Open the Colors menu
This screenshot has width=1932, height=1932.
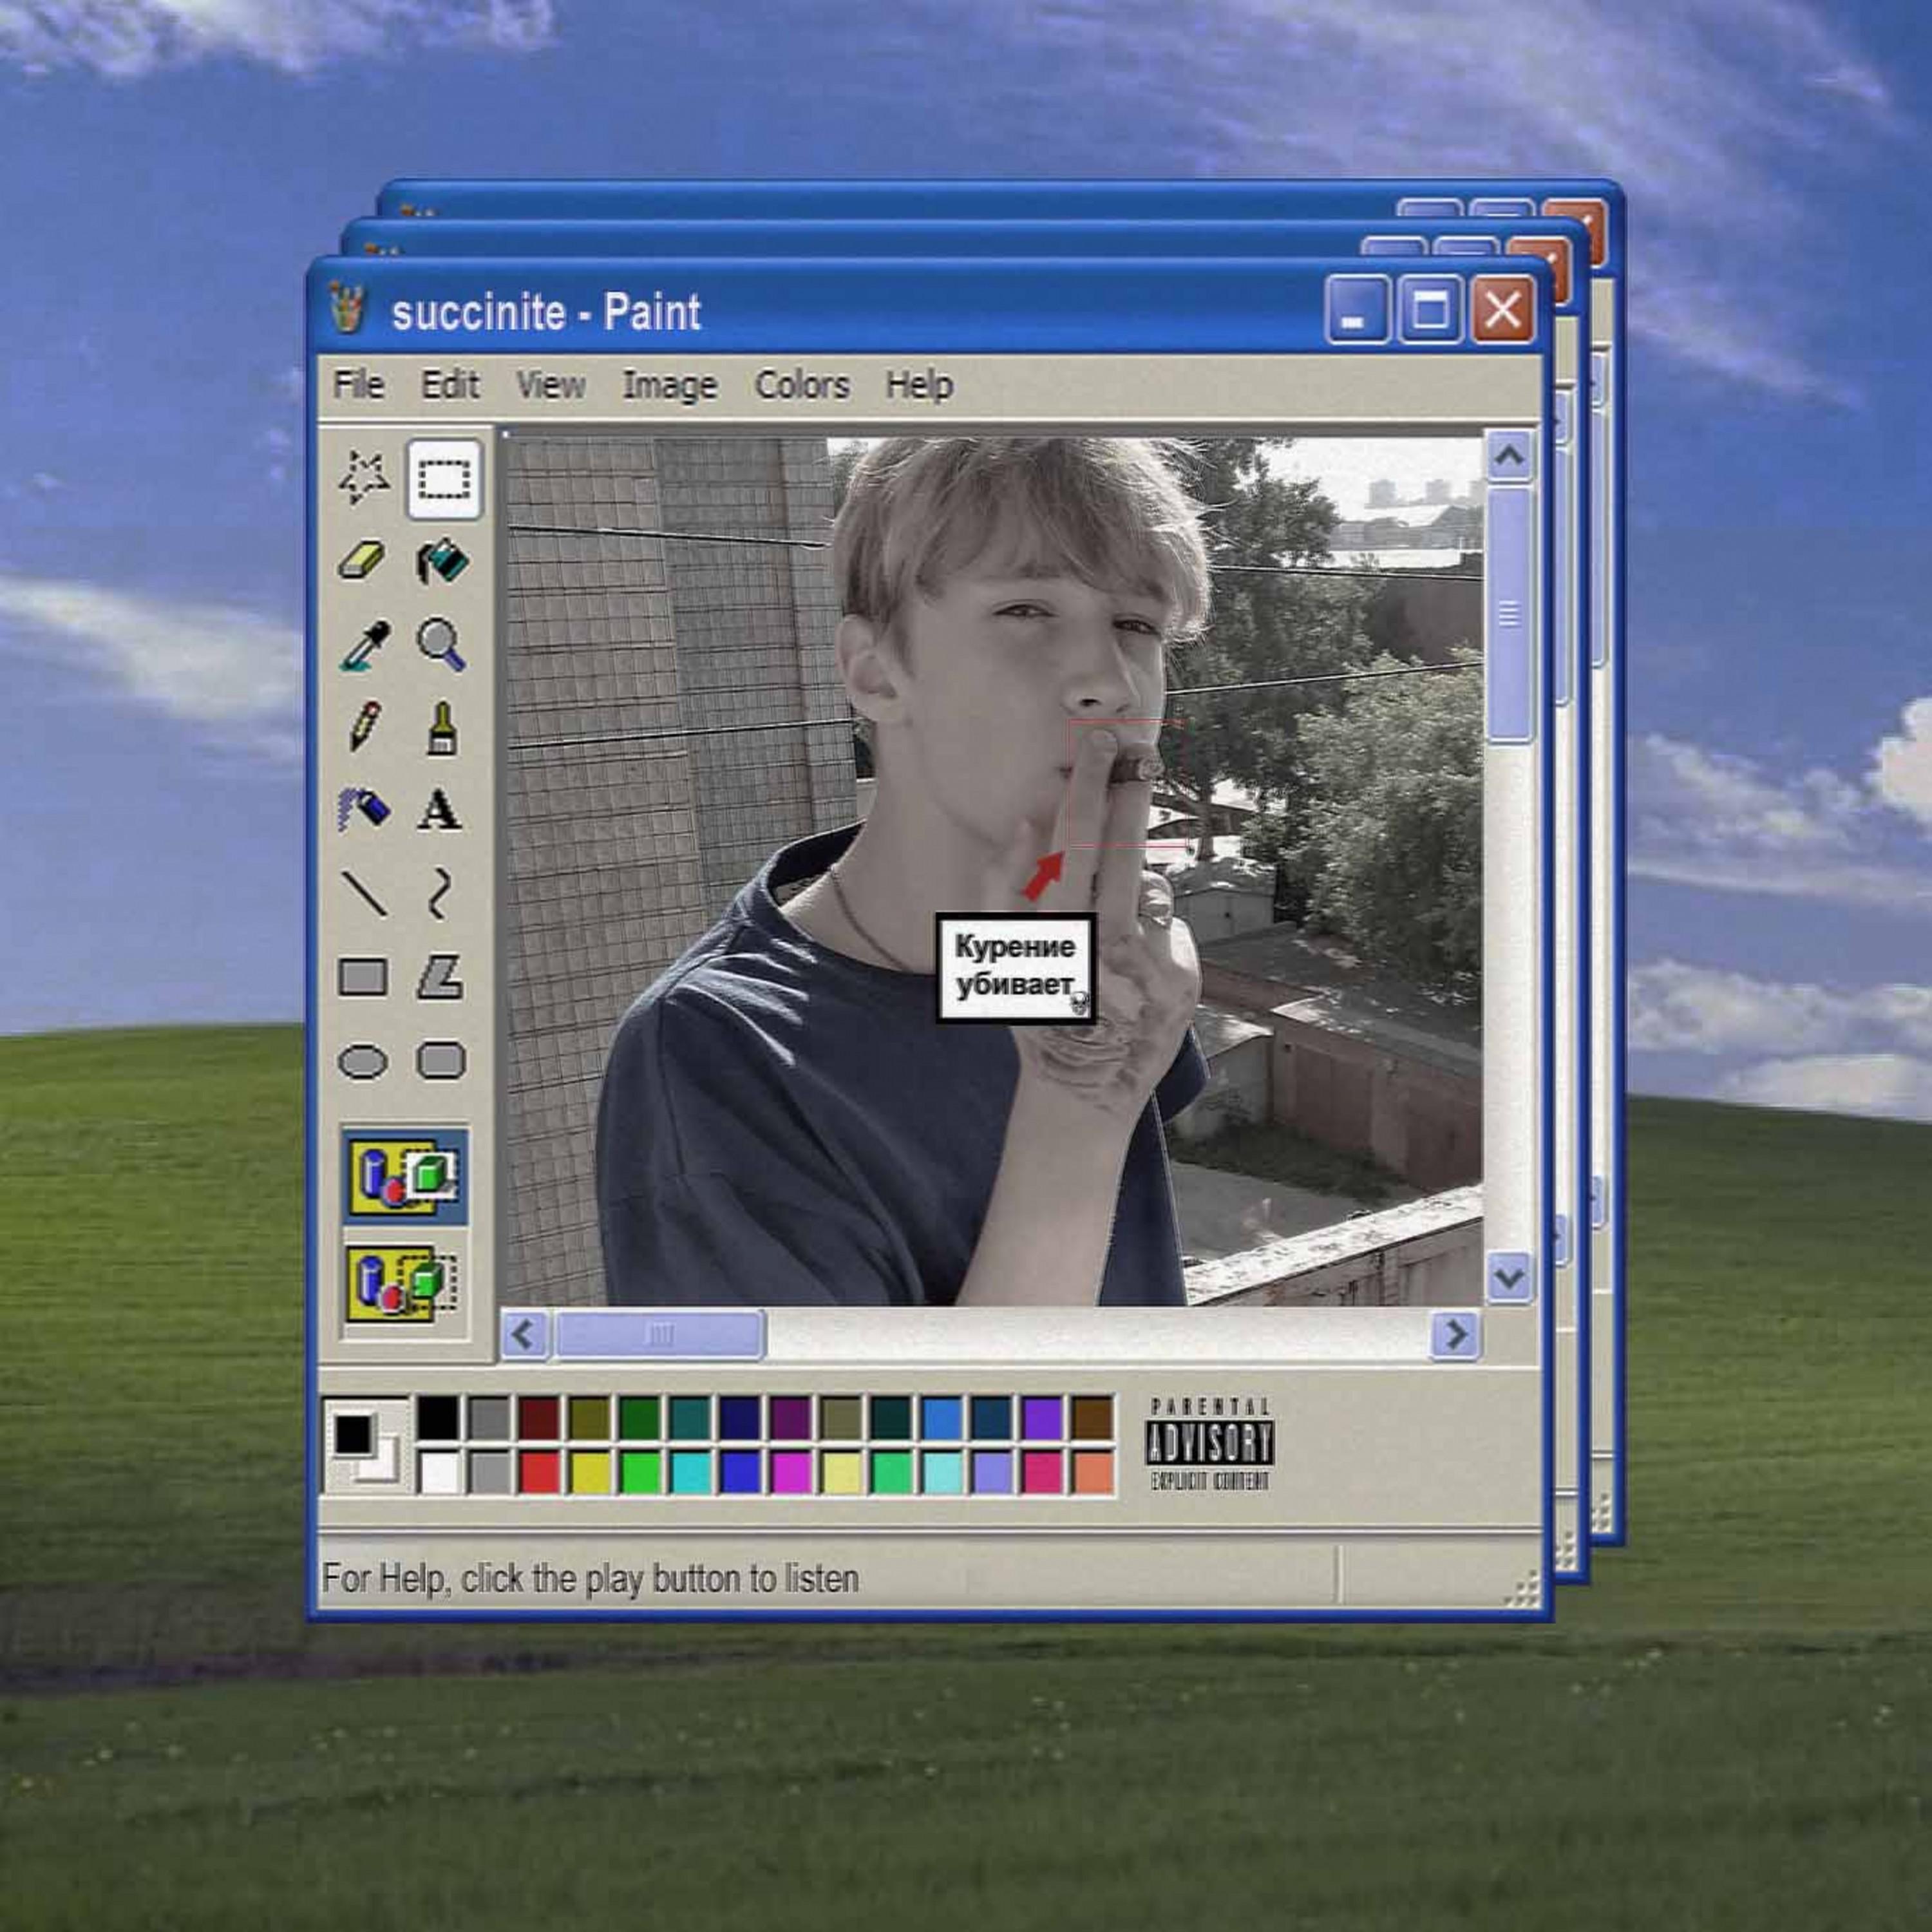coord(802,385)
